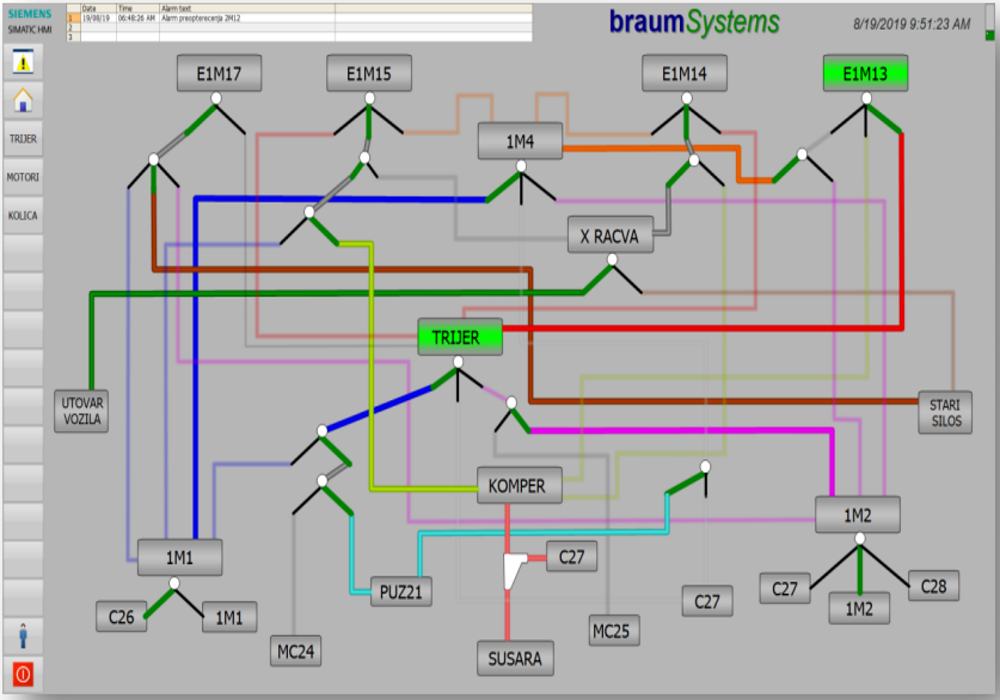
Task: Select the PUZ21 block
Action: click(x=402, y=591)
